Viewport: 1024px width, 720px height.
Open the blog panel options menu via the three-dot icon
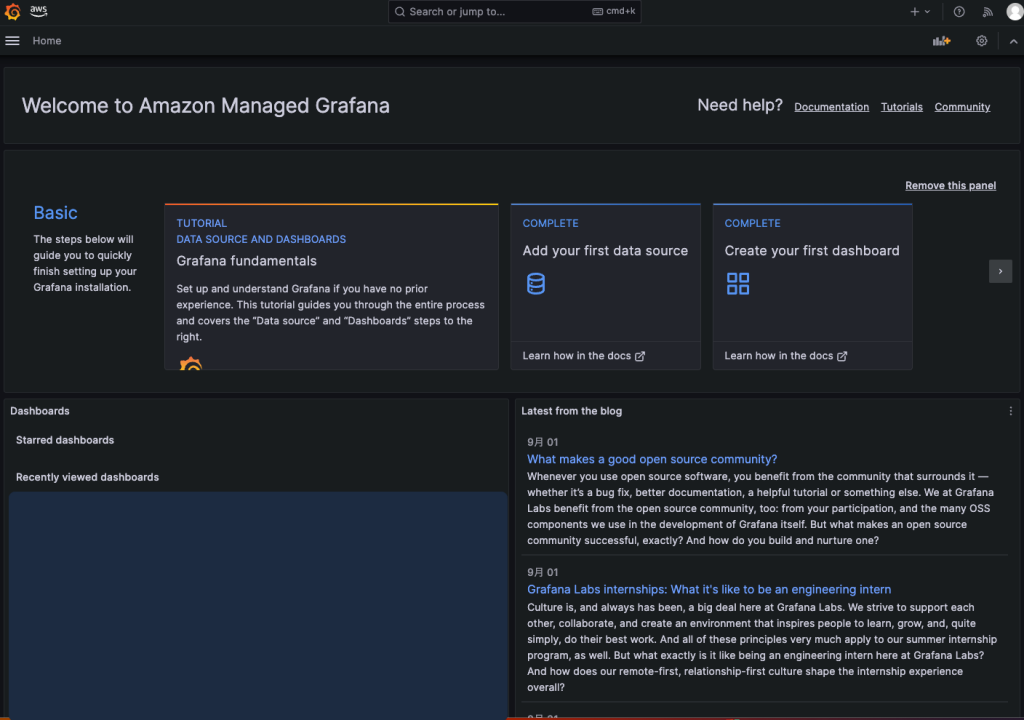(1010, 411)
